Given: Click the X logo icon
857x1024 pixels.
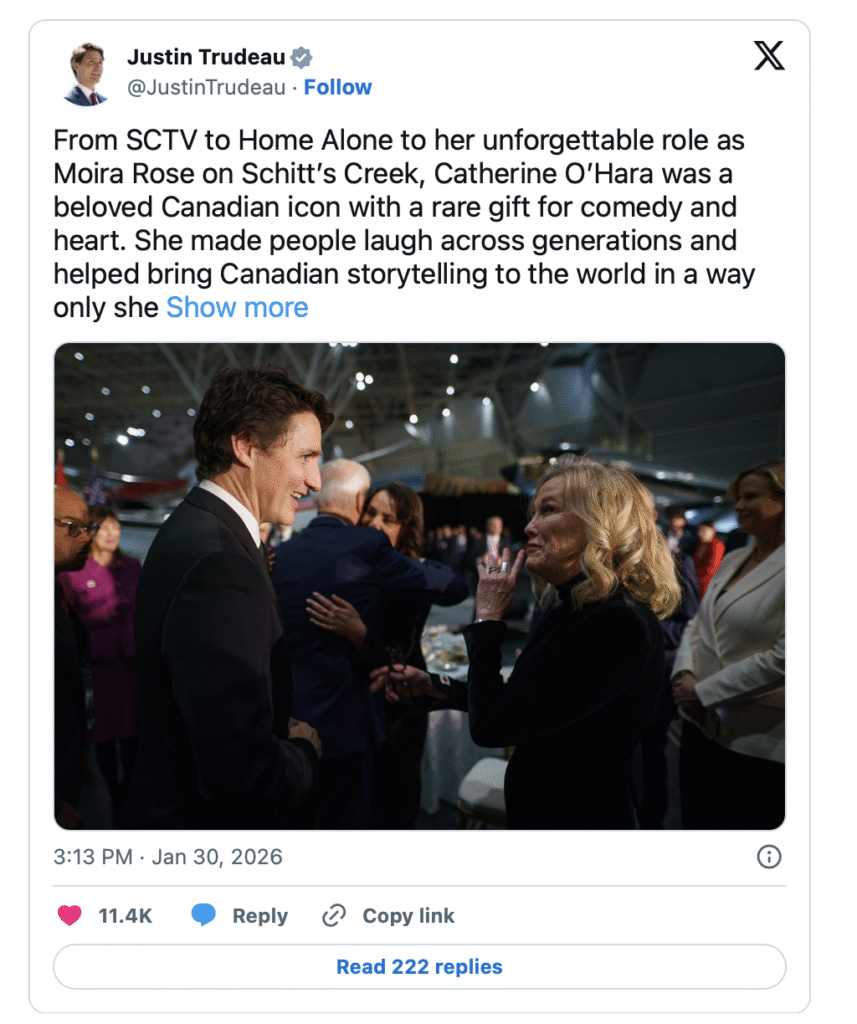Looking at the screenshot, I should (x=768, y=56).
